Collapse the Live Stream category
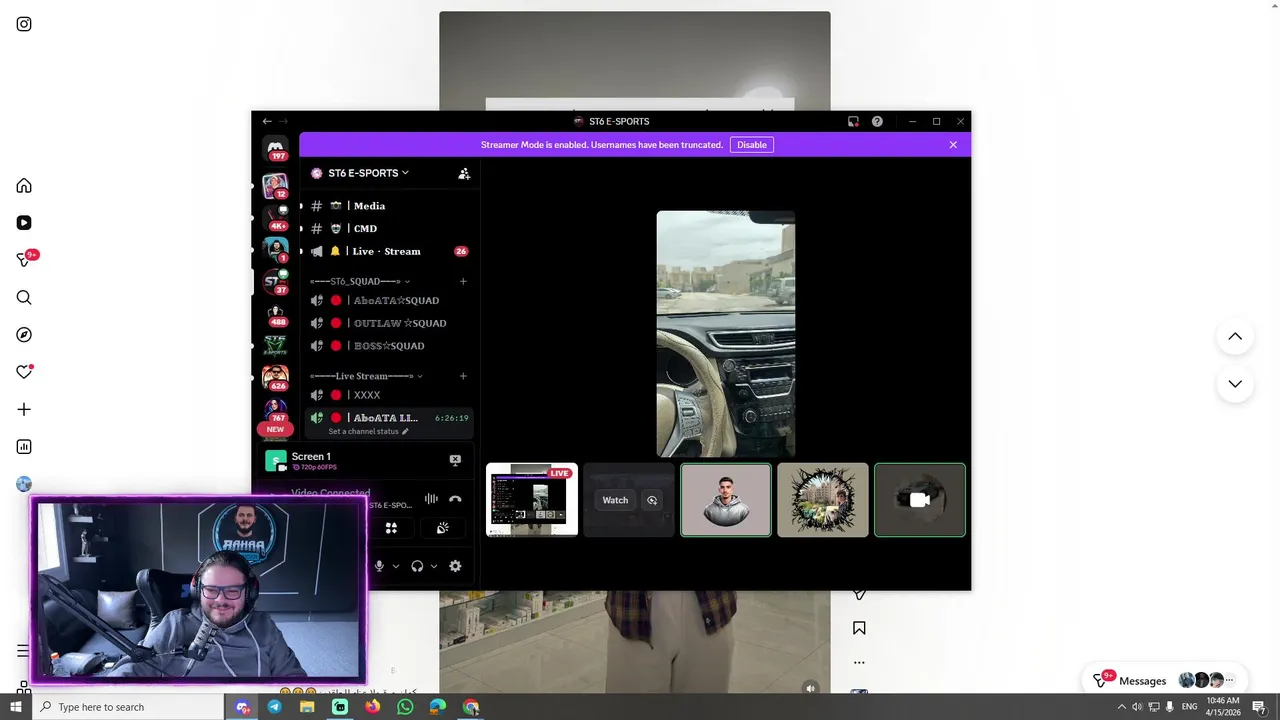Screen dimensions: 1280x720 [x=366, y=376]
